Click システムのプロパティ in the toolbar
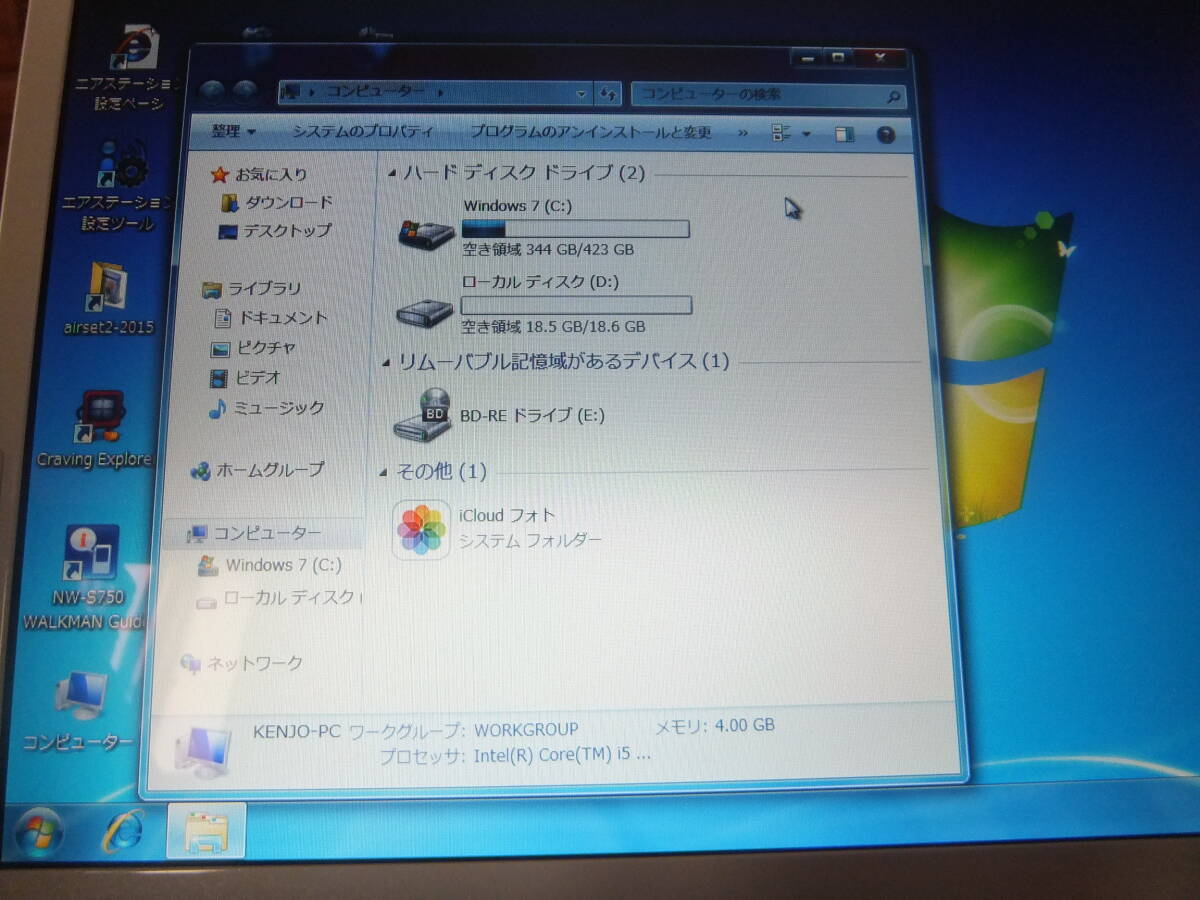Screen dimensions: 1200x900 pos(363,132)
